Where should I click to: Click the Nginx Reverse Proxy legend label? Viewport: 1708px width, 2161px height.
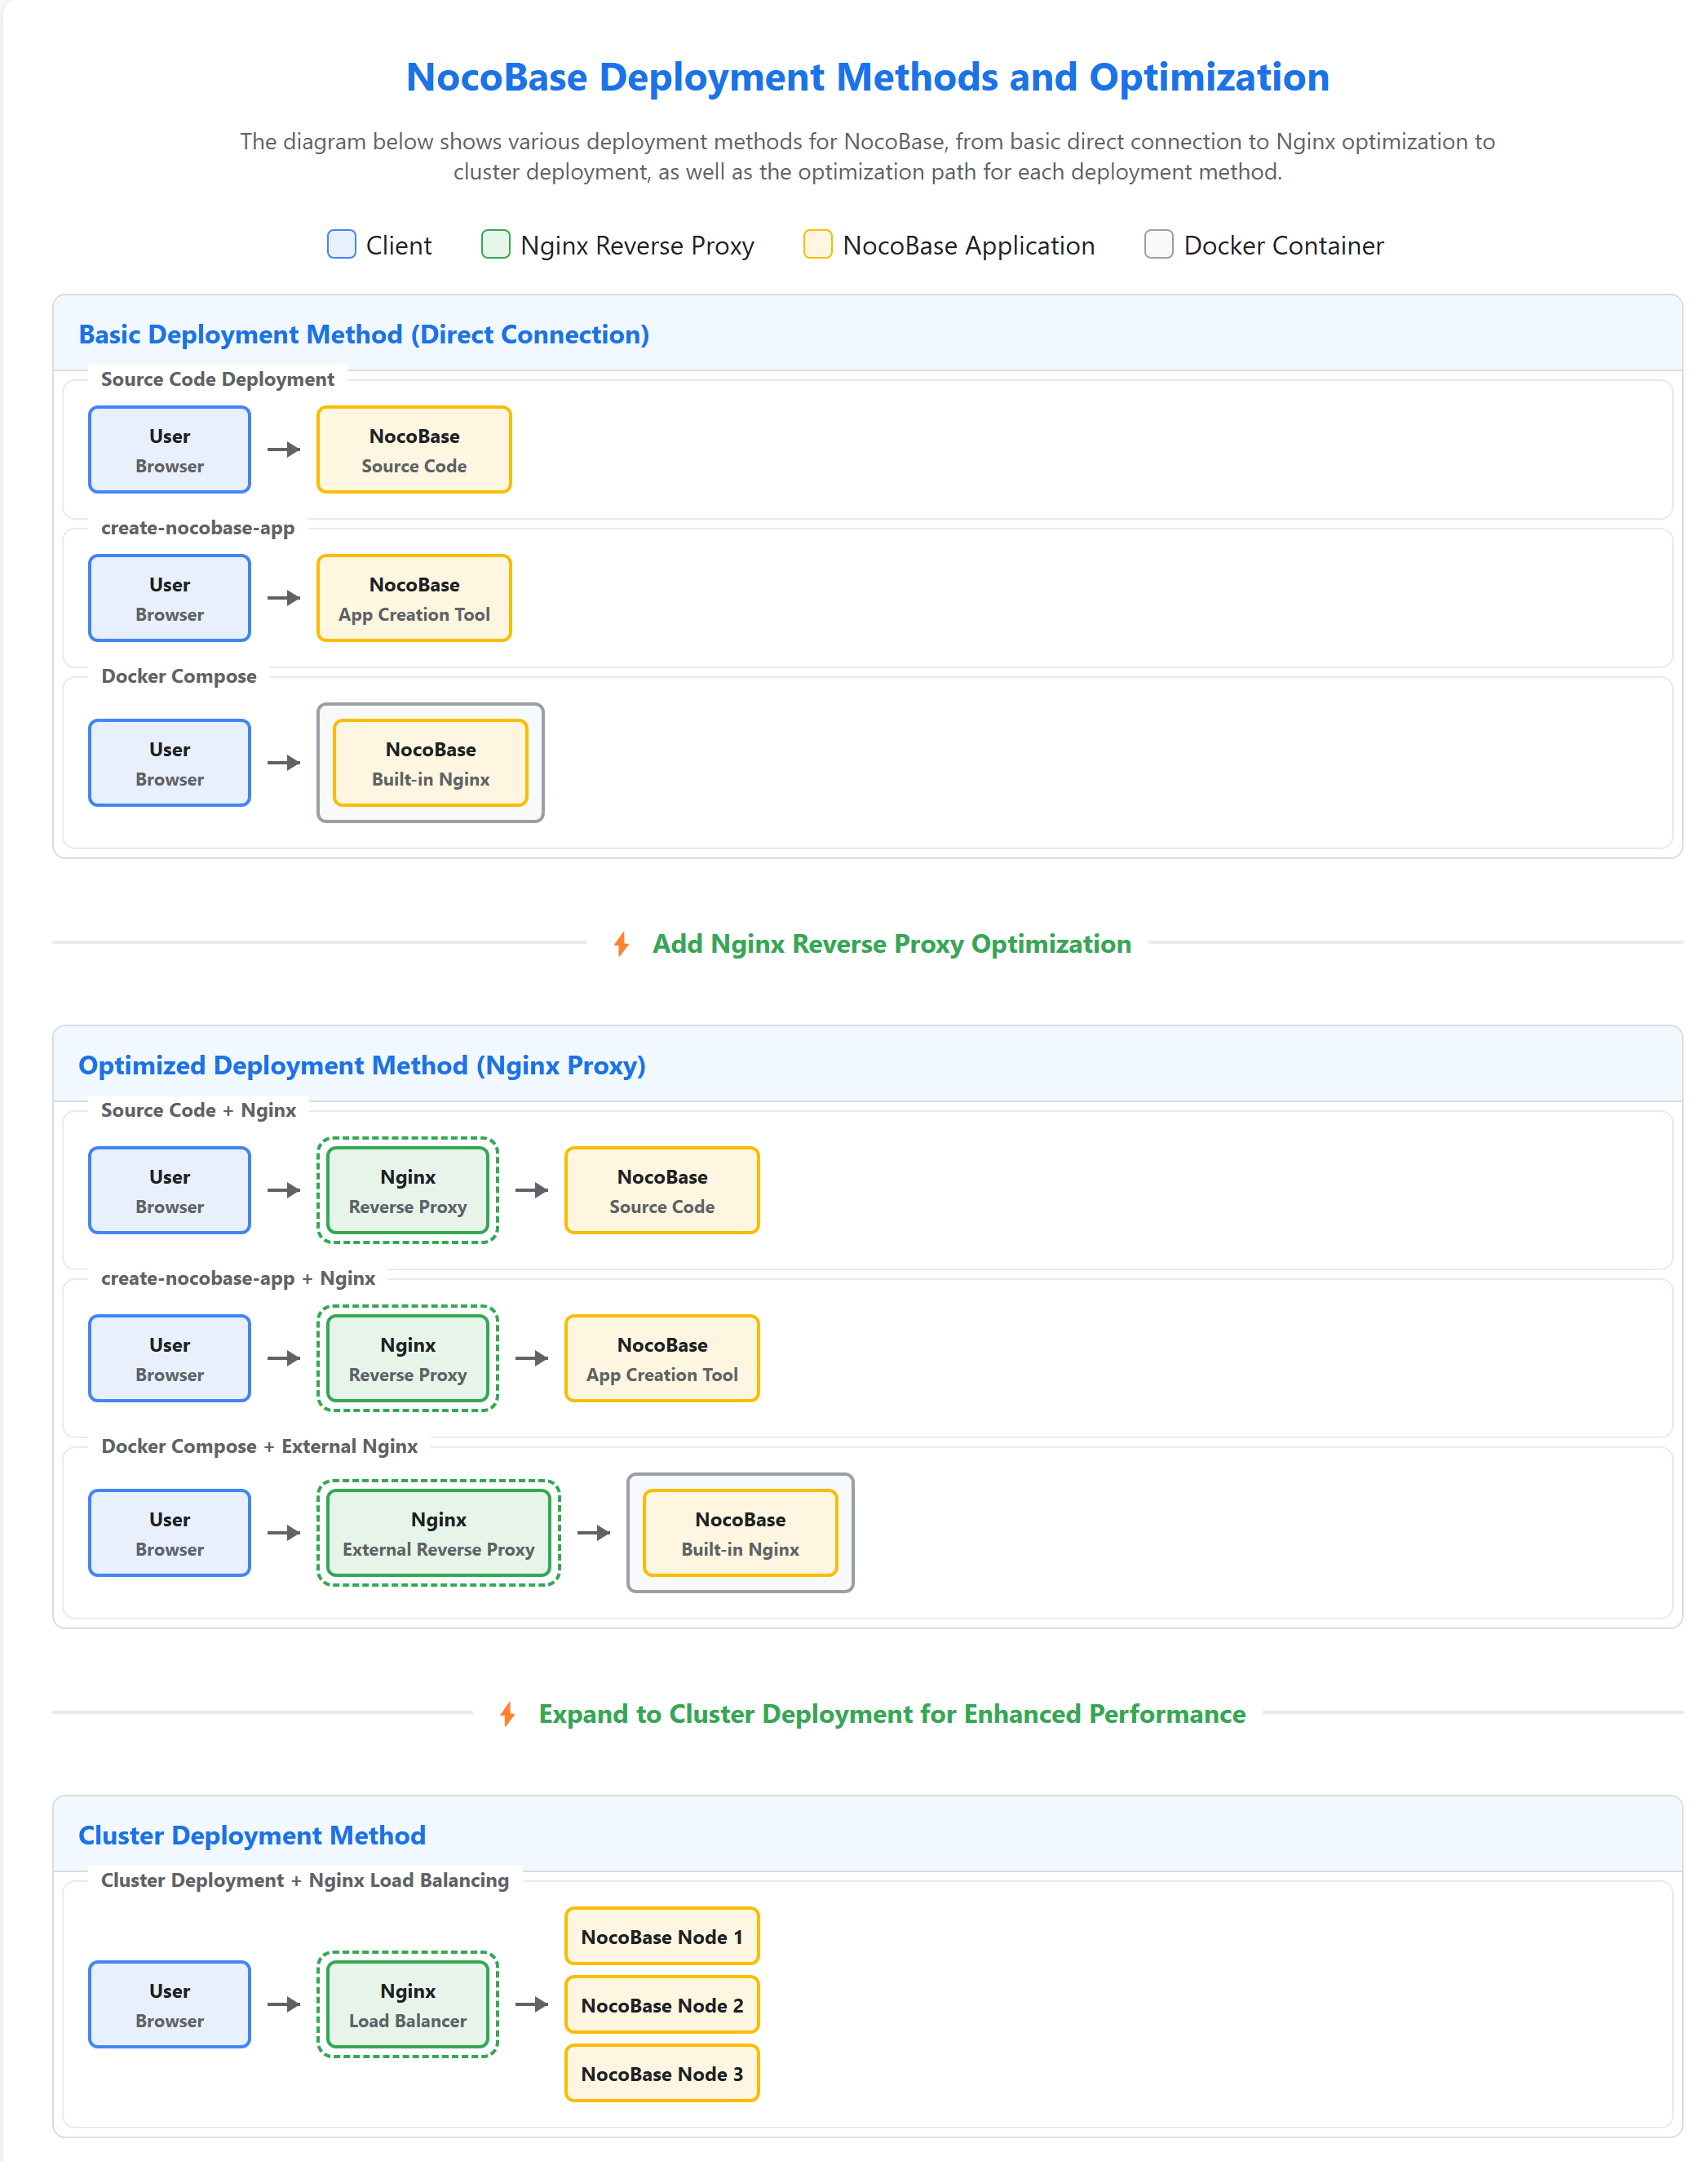coord(637,246)
